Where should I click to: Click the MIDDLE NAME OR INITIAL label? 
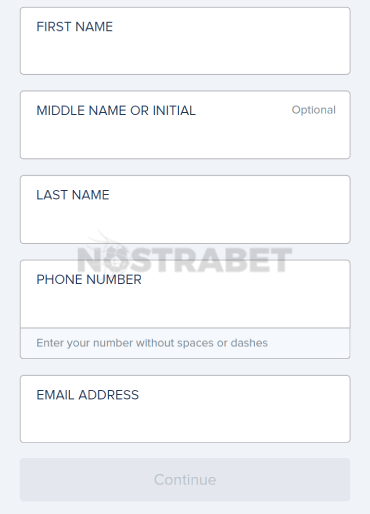(x=116, y=111)
